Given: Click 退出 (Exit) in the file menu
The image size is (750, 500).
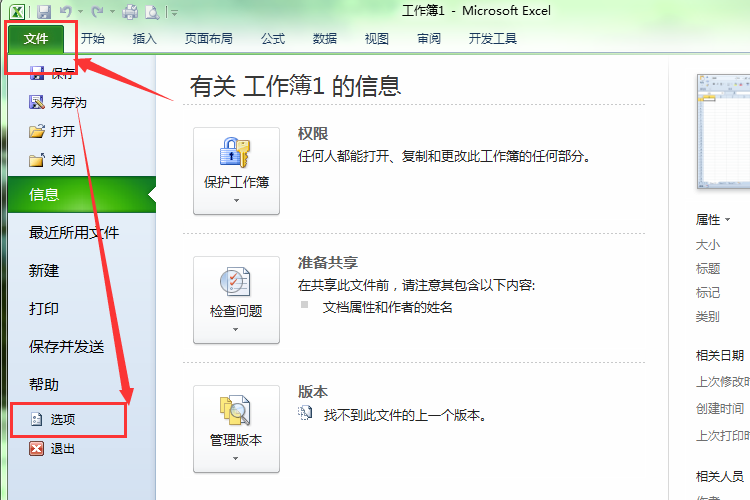Looking at the screenshot, I should pyautogui.click(x=62, y=449).
